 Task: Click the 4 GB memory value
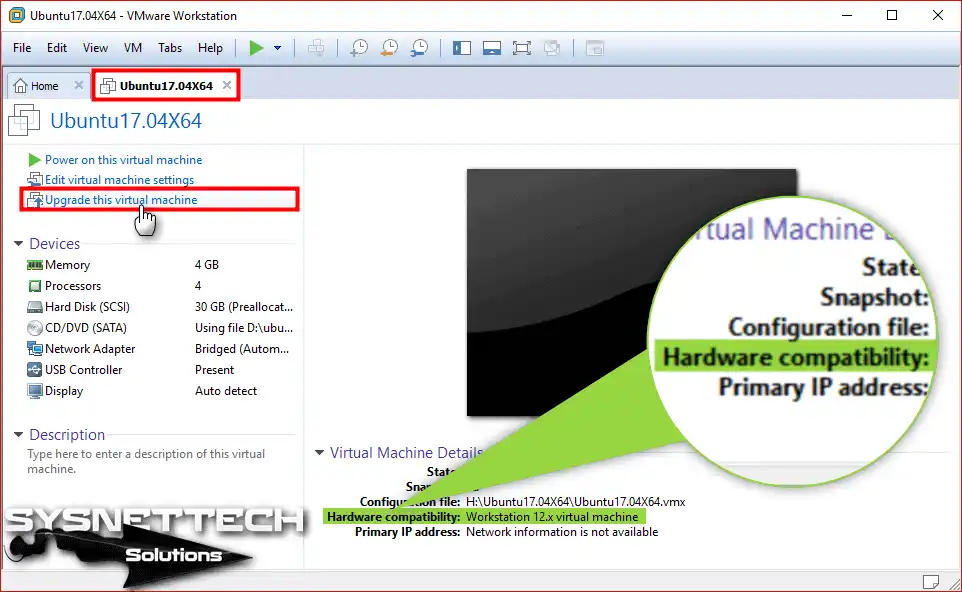tap(207, 265)
